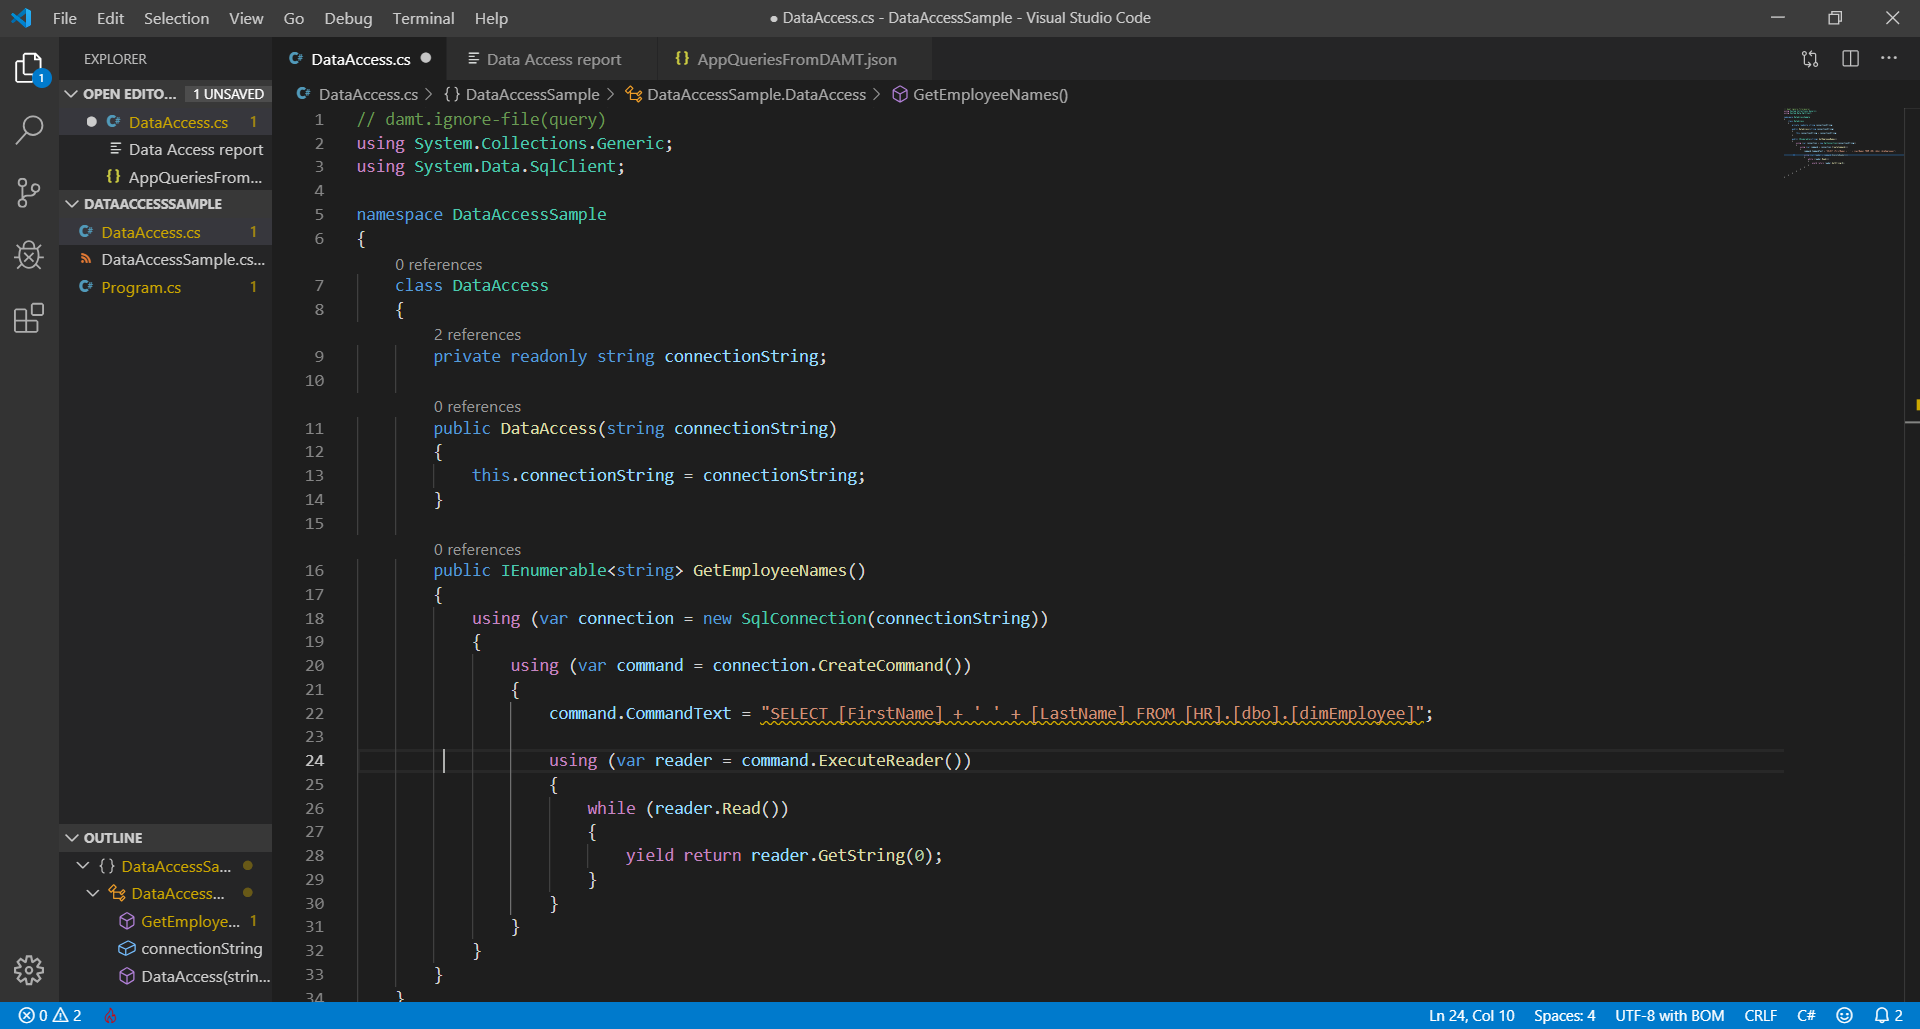Open the Terminal menu
The width and height of the screenshot is (1920, 1029).
tap(422, 18)
